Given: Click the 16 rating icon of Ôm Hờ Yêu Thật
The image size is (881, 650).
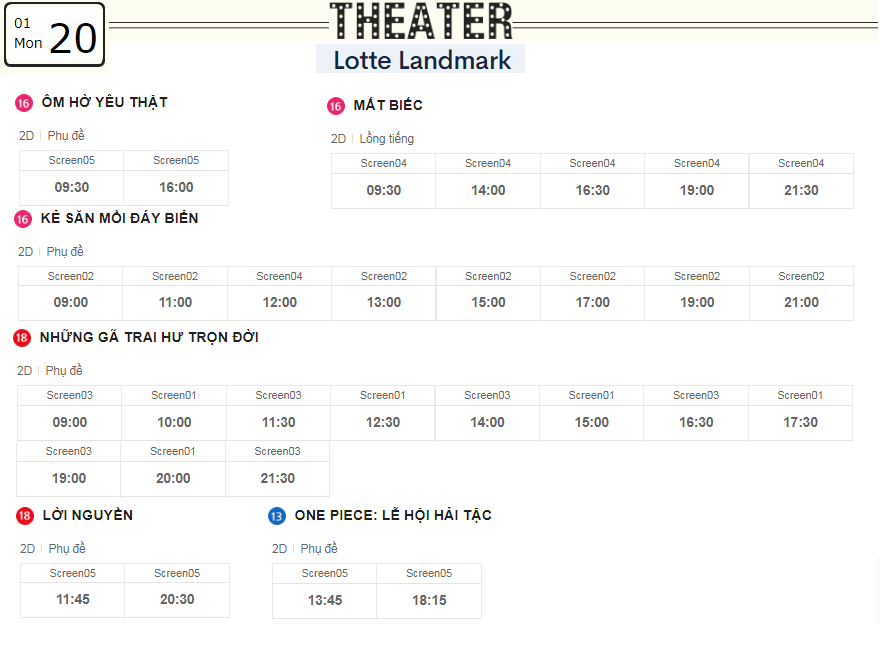Looking at the screenshot, I should point(24,103).
